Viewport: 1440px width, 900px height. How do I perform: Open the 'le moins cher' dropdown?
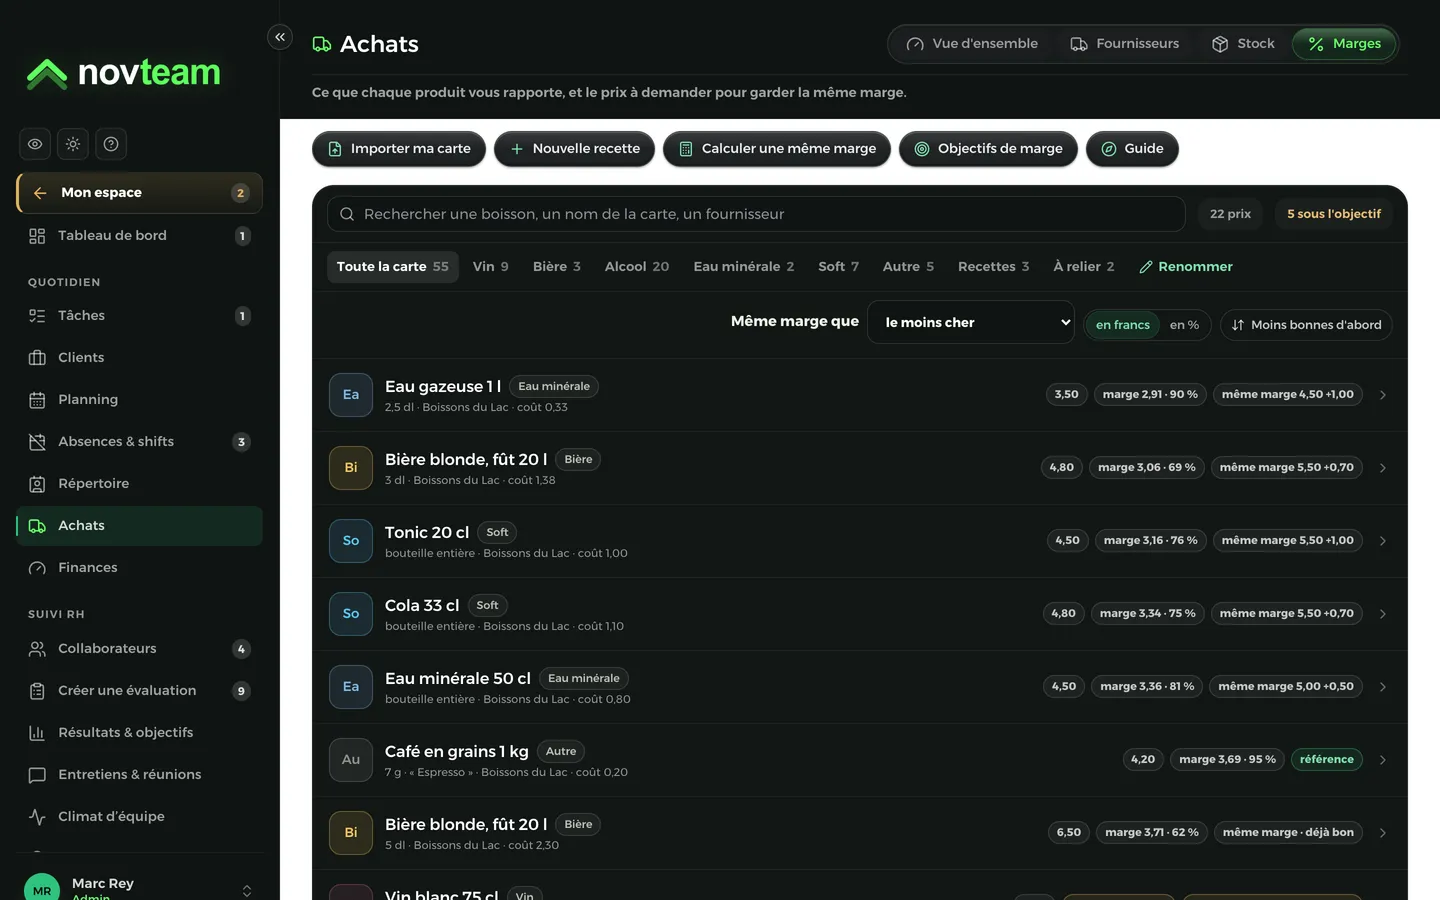point(971,322)
